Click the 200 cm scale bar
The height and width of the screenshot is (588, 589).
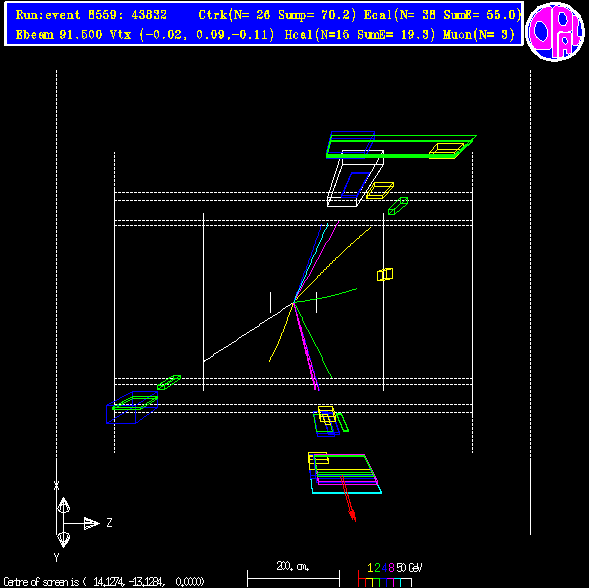tap(293, 578)
